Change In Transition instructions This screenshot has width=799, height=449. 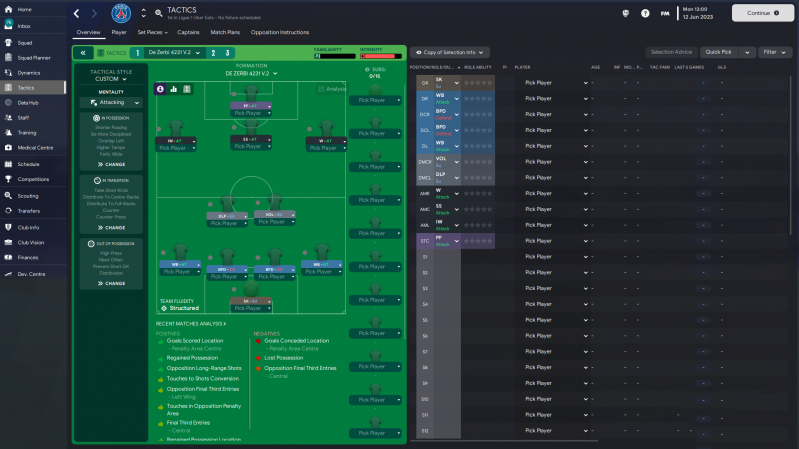point(111,228)
